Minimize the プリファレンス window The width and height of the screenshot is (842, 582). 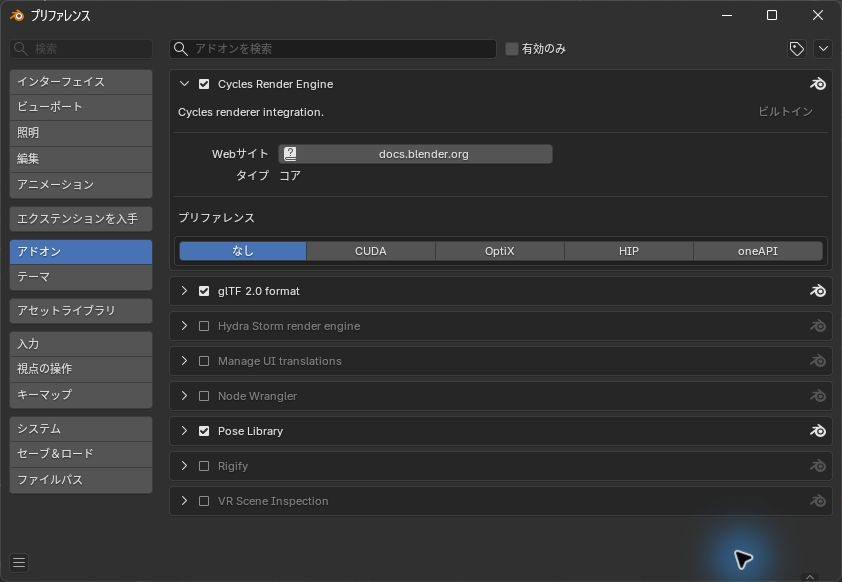tap(727, 15)
